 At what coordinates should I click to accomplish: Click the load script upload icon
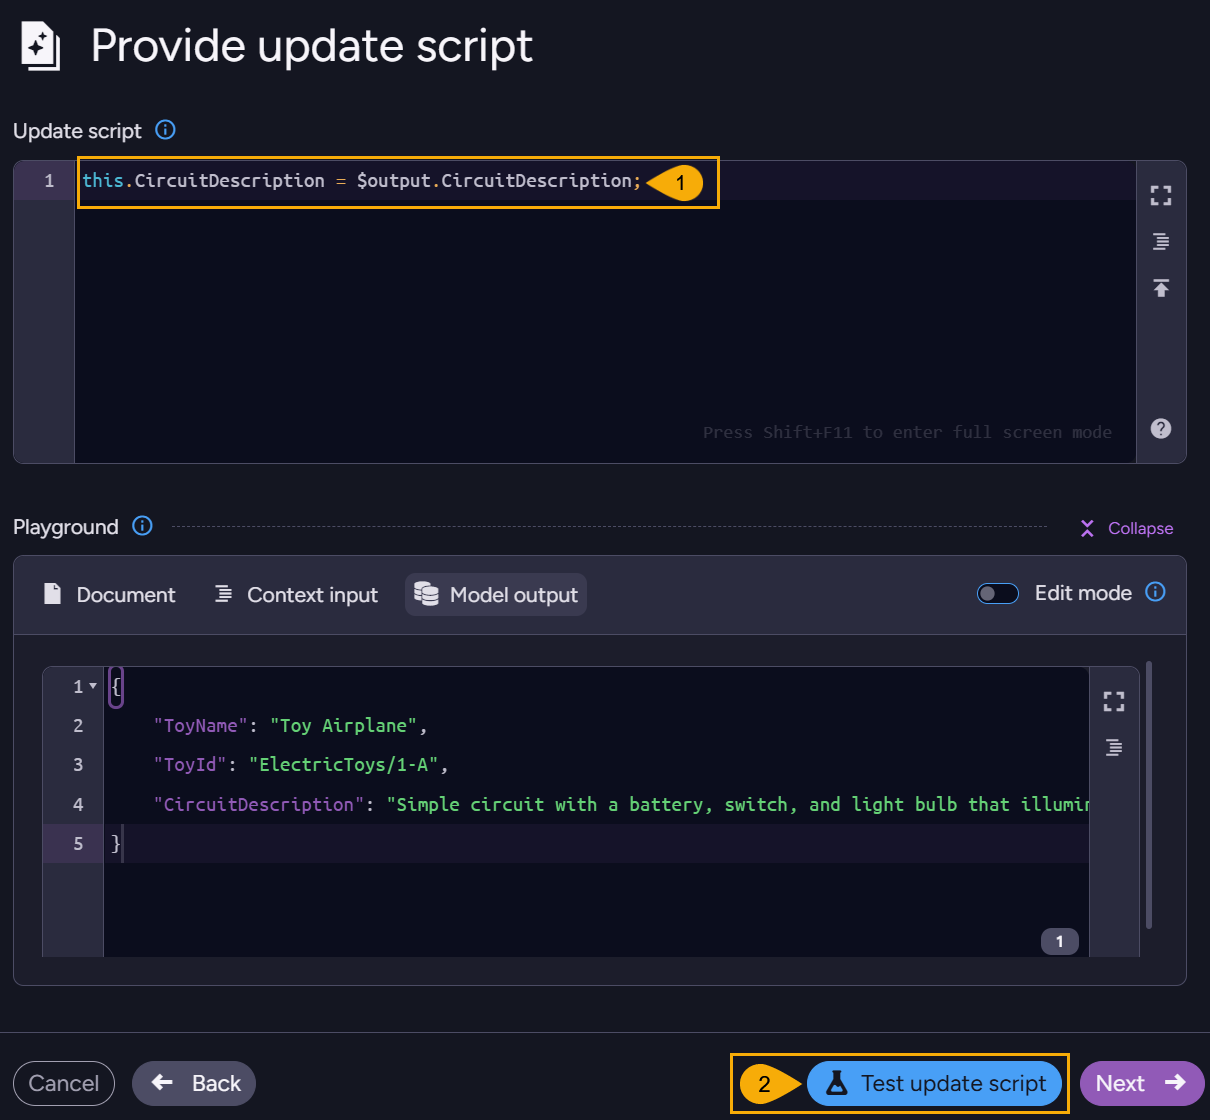(x=1161, y=288)
